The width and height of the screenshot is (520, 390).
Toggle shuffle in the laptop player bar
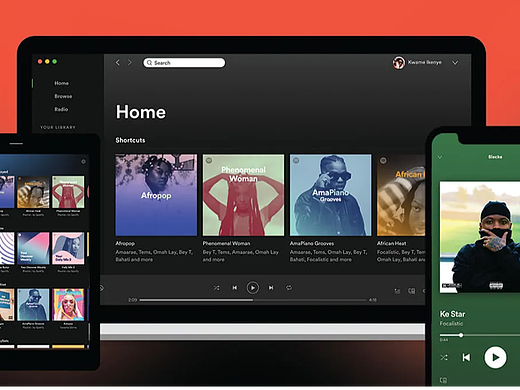(x=216, y=288)
